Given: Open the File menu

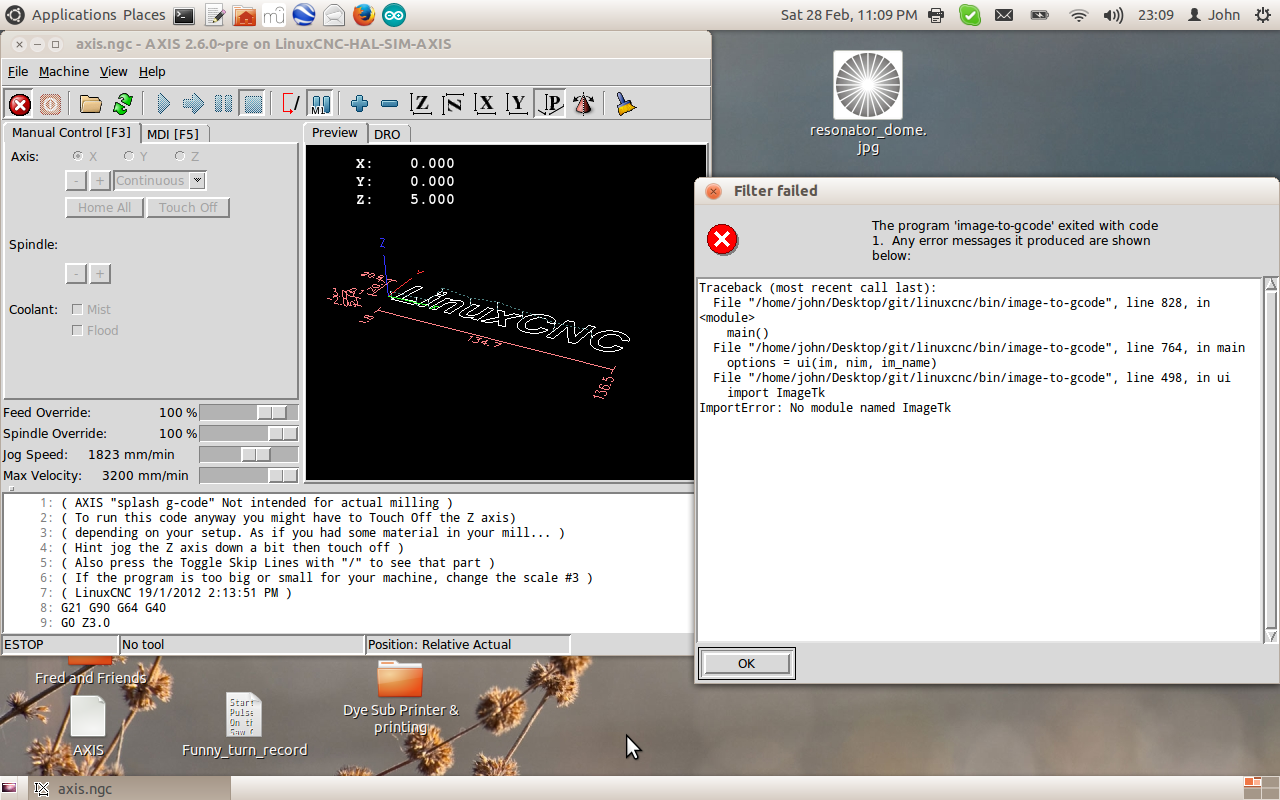Looking at the screenshot, I should [18, 72].
